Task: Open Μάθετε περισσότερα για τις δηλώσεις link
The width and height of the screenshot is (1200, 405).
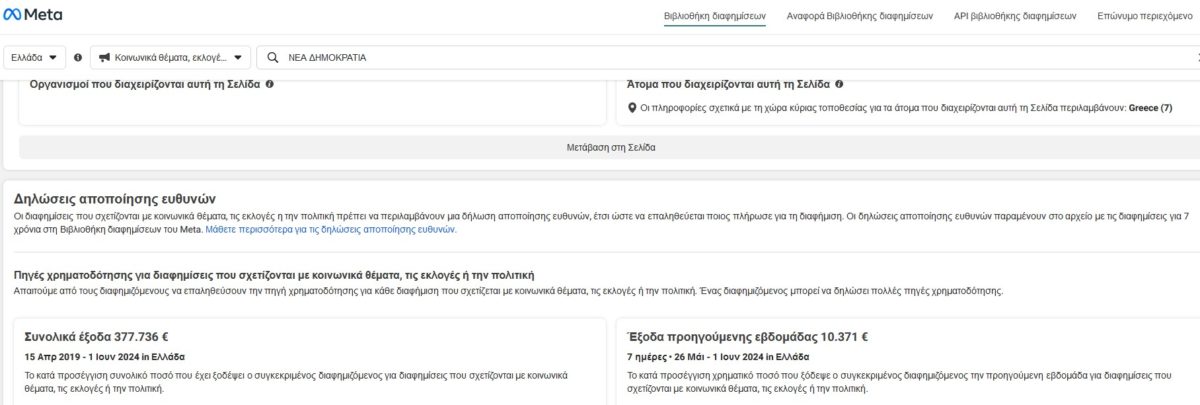Action: (x=331, y=229)
